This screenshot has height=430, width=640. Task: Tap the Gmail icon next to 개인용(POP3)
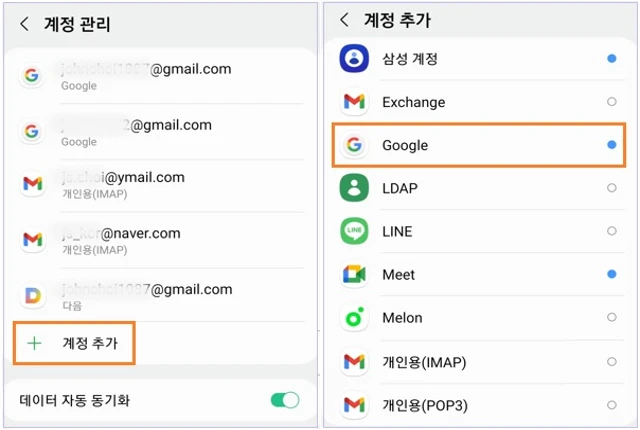point(354,405)
